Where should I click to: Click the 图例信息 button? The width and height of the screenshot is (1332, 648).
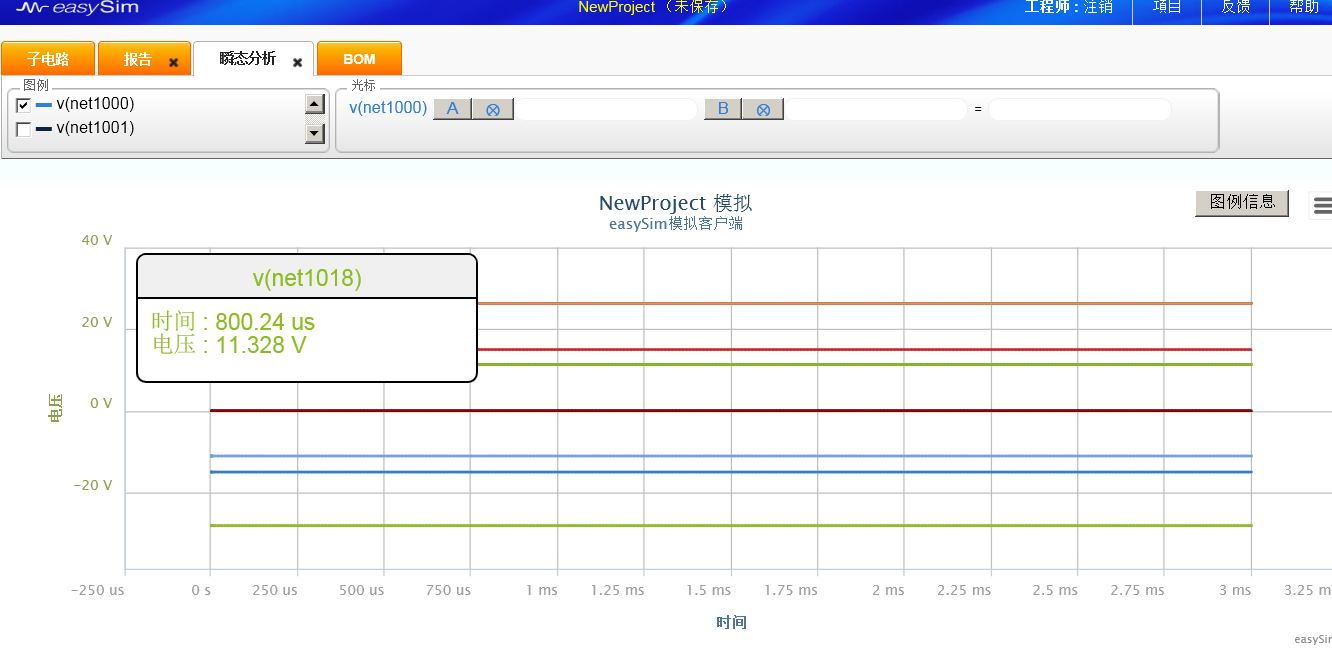pyautogui.click(x=1242, y=202)
